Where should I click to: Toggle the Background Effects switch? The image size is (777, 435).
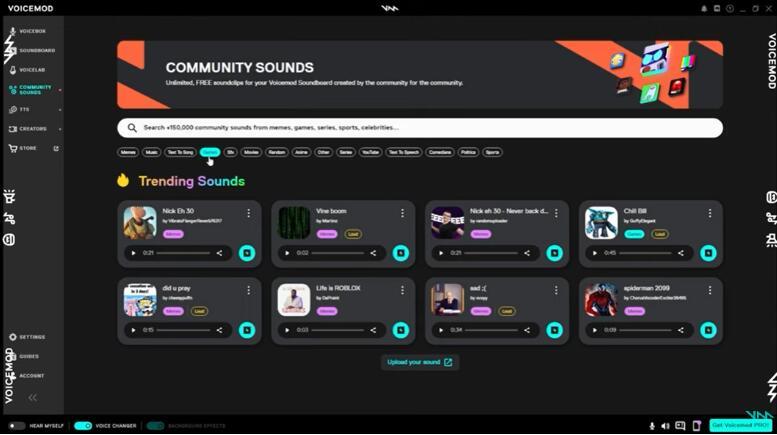[x=155, y=426]
